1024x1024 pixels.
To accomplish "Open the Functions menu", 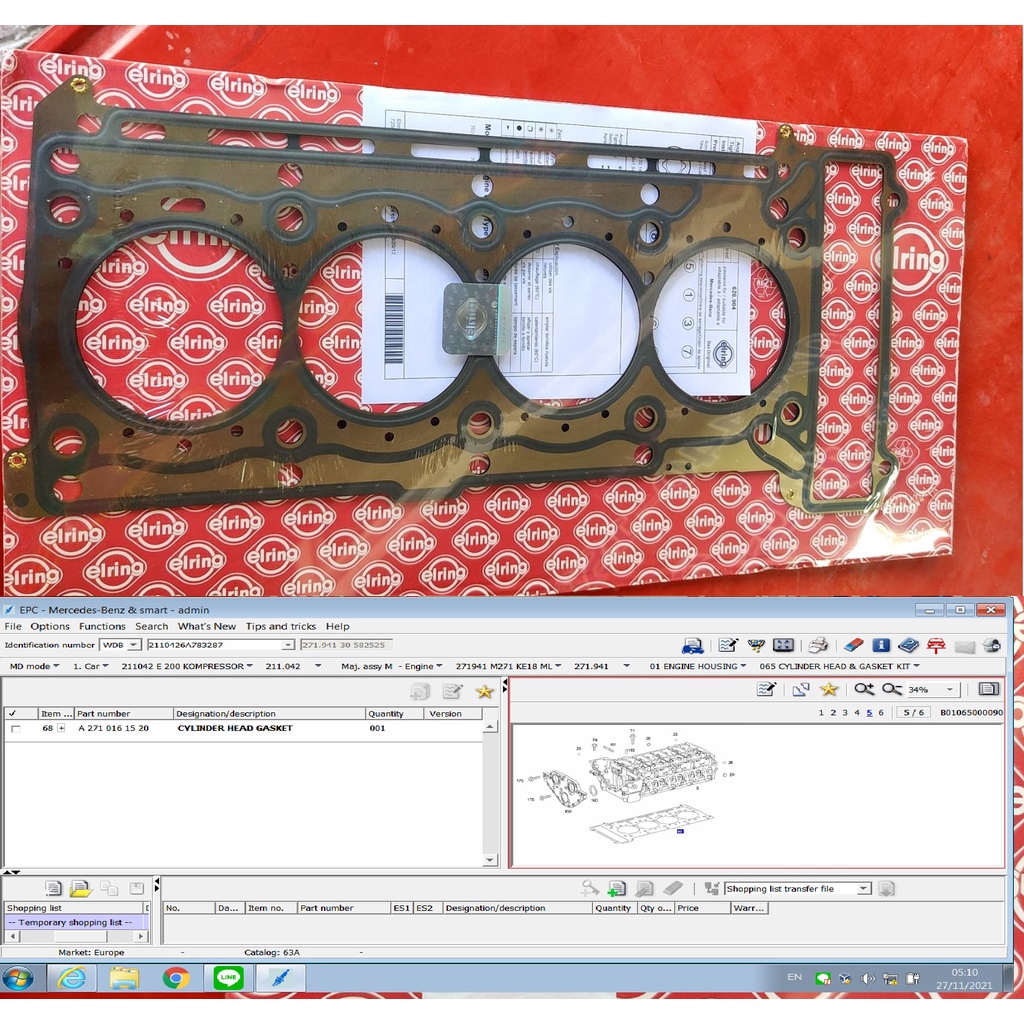I will point(102,626).
